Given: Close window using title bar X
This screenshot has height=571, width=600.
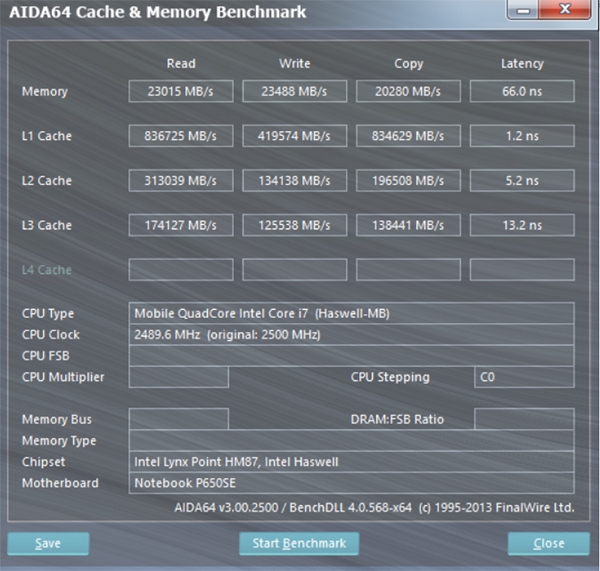Looking at the screenshot, I should (565, 10).
